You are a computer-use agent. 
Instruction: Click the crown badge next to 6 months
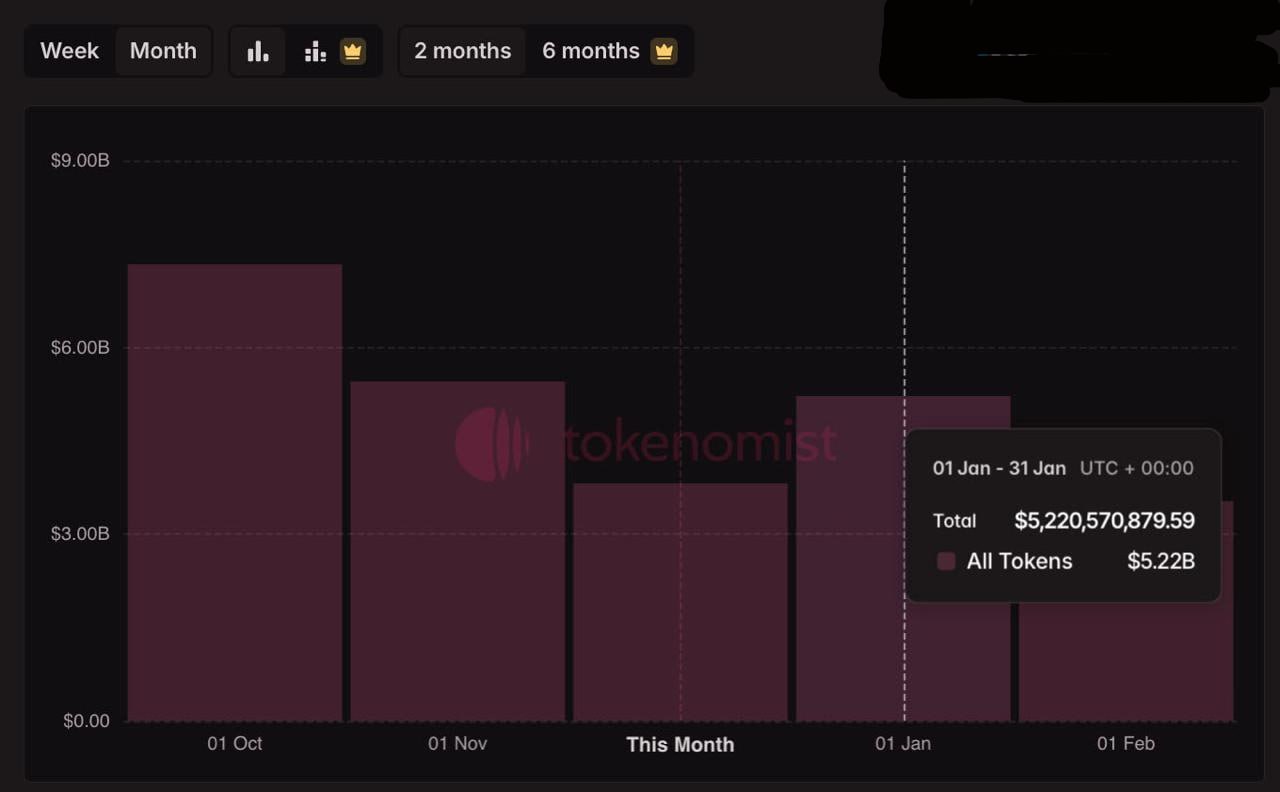(664, 51)
